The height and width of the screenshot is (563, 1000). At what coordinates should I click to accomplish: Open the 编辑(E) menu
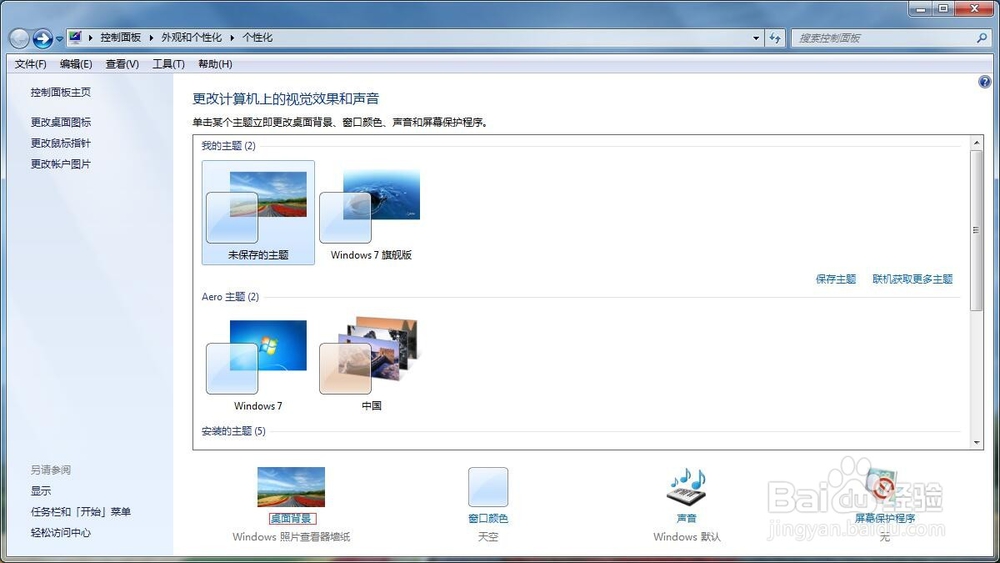point(76,64)
